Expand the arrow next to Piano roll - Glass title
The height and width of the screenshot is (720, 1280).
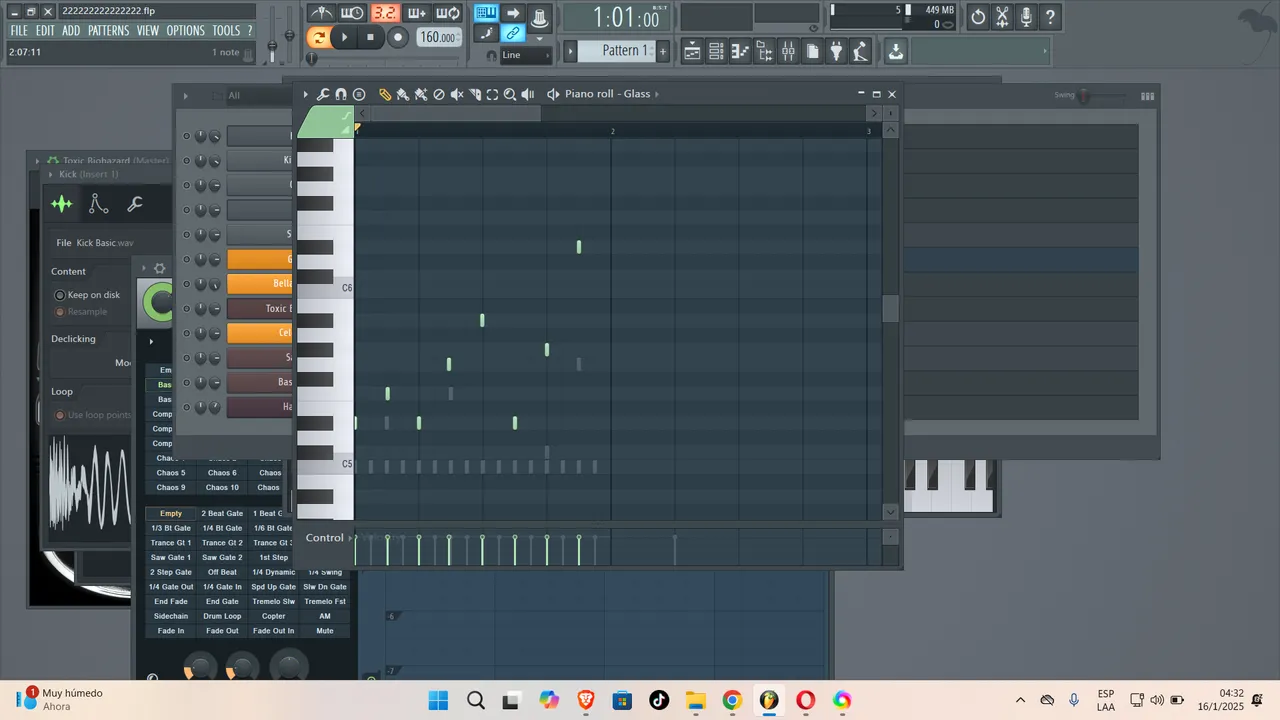[657, 94]
